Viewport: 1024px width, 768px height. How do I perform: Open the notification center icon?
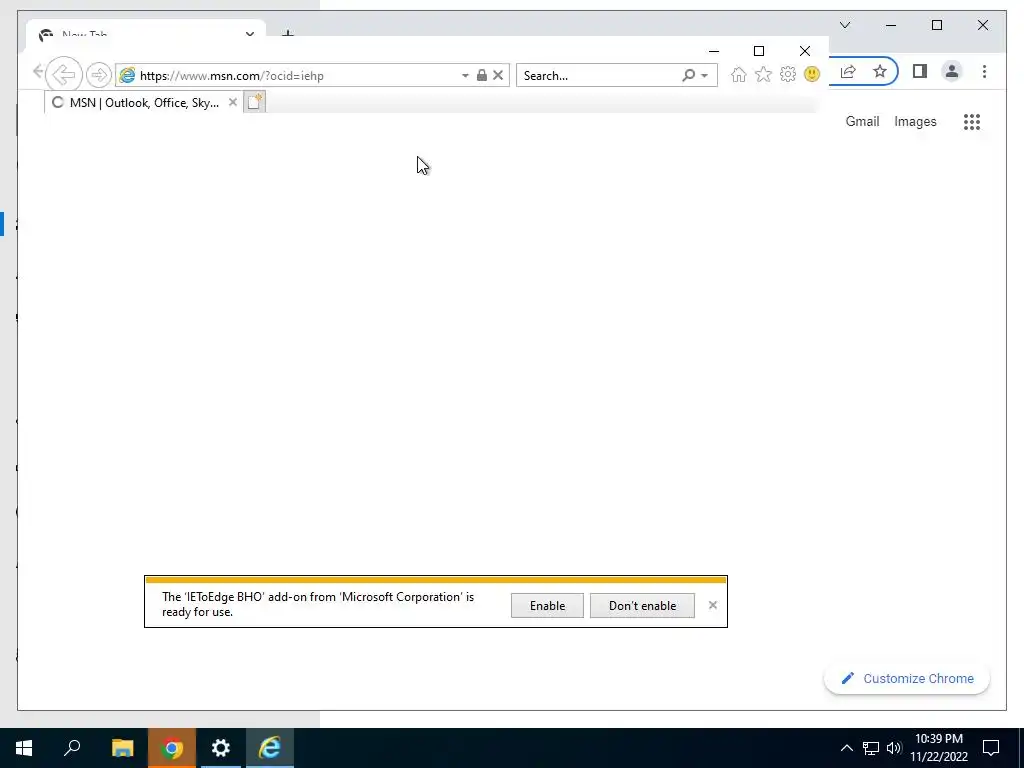tap(991, 748)
